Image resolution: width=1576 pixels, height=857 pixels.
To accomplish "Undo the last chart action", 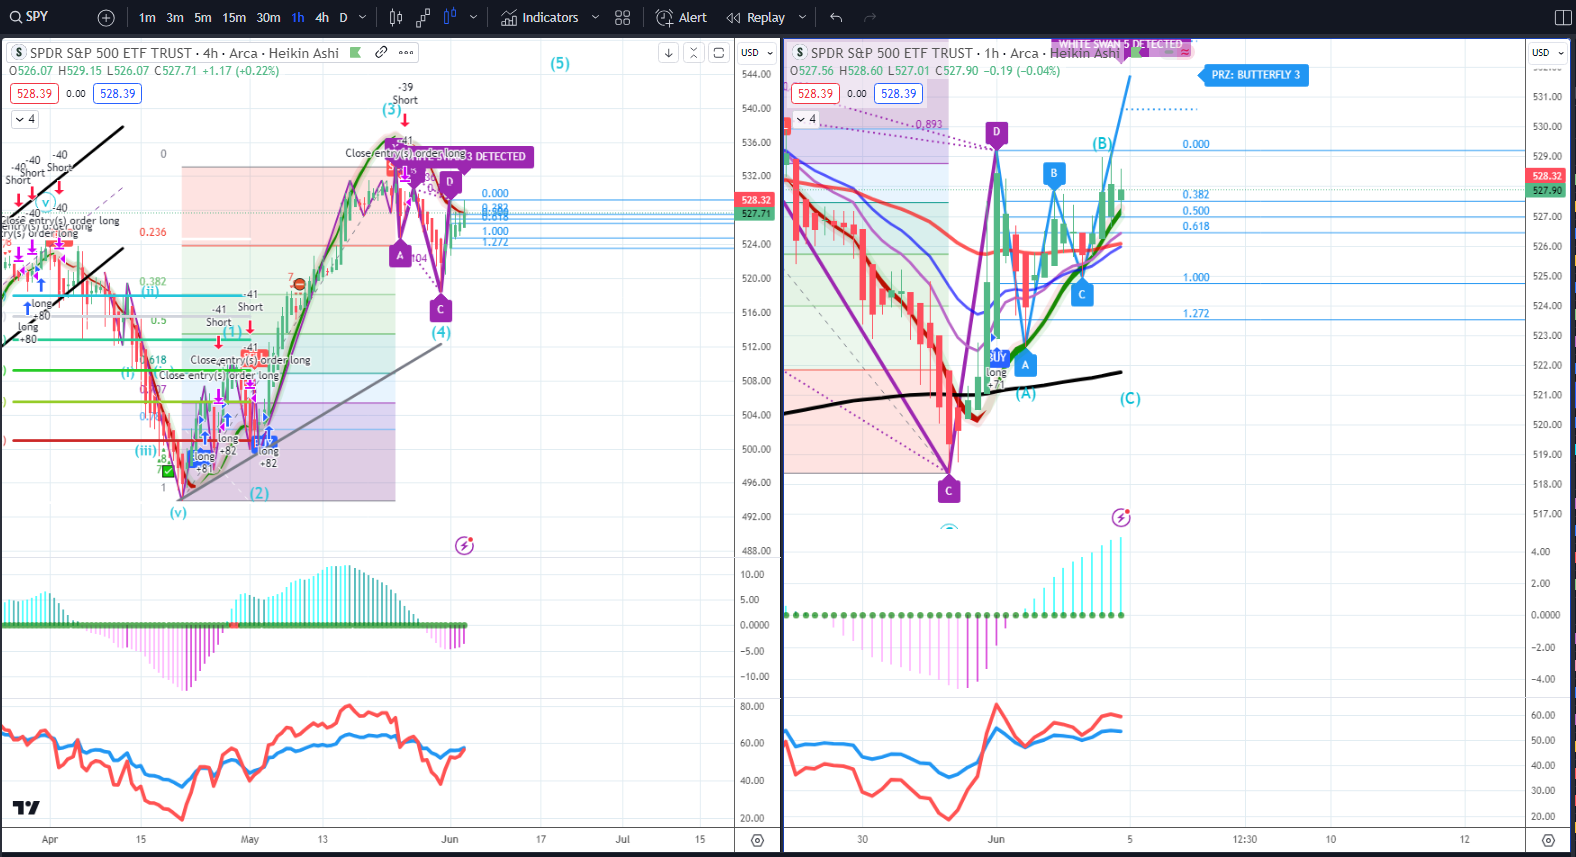I will [x=836, y=18].
